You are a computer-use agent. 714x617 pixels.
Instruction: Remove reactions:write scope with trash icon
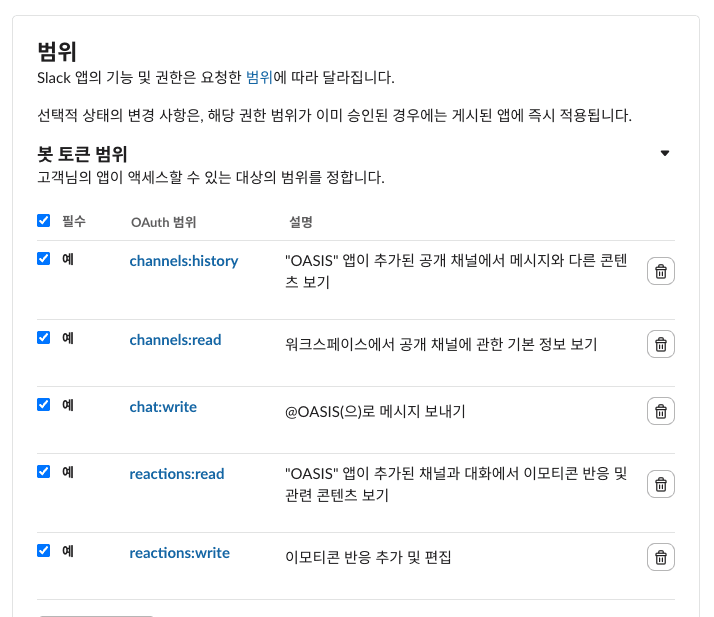[x=660, y=557]
